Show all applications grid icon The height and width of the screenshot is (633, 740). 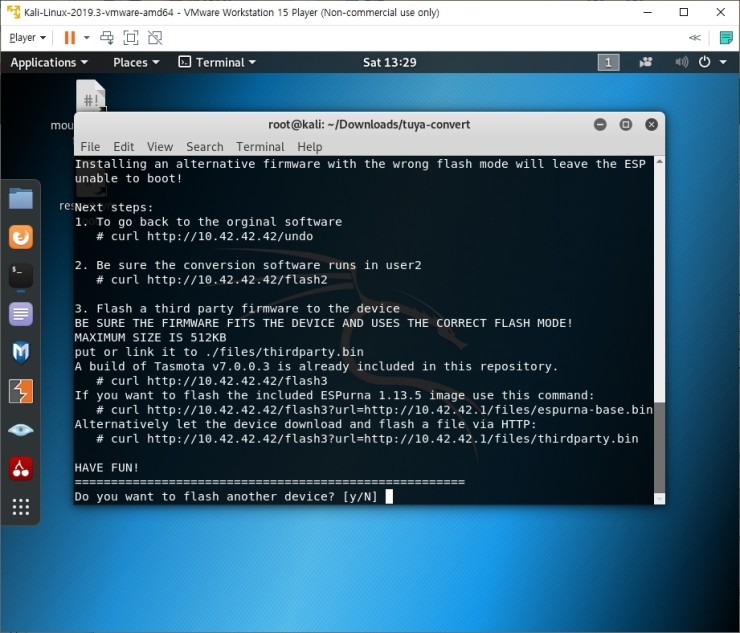point(21,507)
